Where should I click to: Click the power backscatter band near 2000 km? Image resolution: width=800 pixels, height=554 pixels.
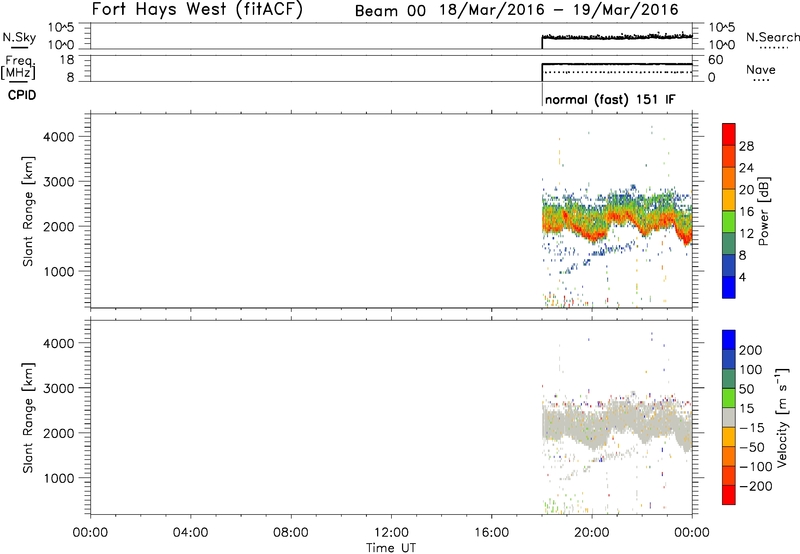click(617, 219)
